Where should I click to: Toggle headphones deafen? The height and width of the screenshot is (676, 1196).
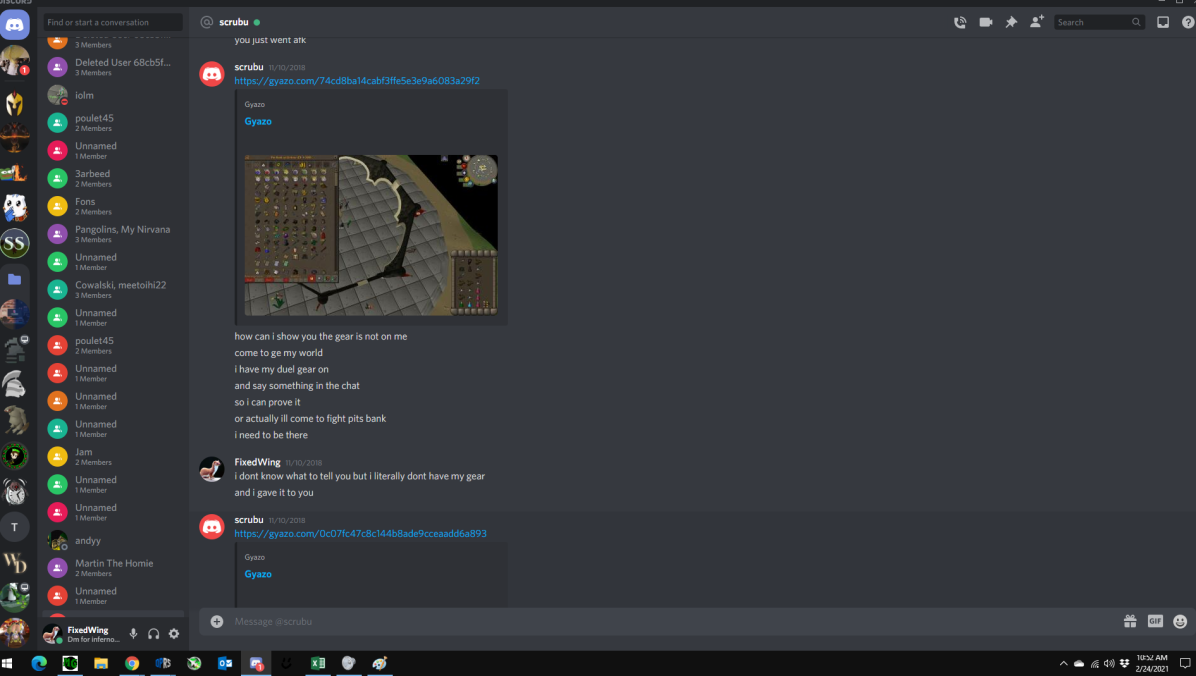tap(153, 633)
